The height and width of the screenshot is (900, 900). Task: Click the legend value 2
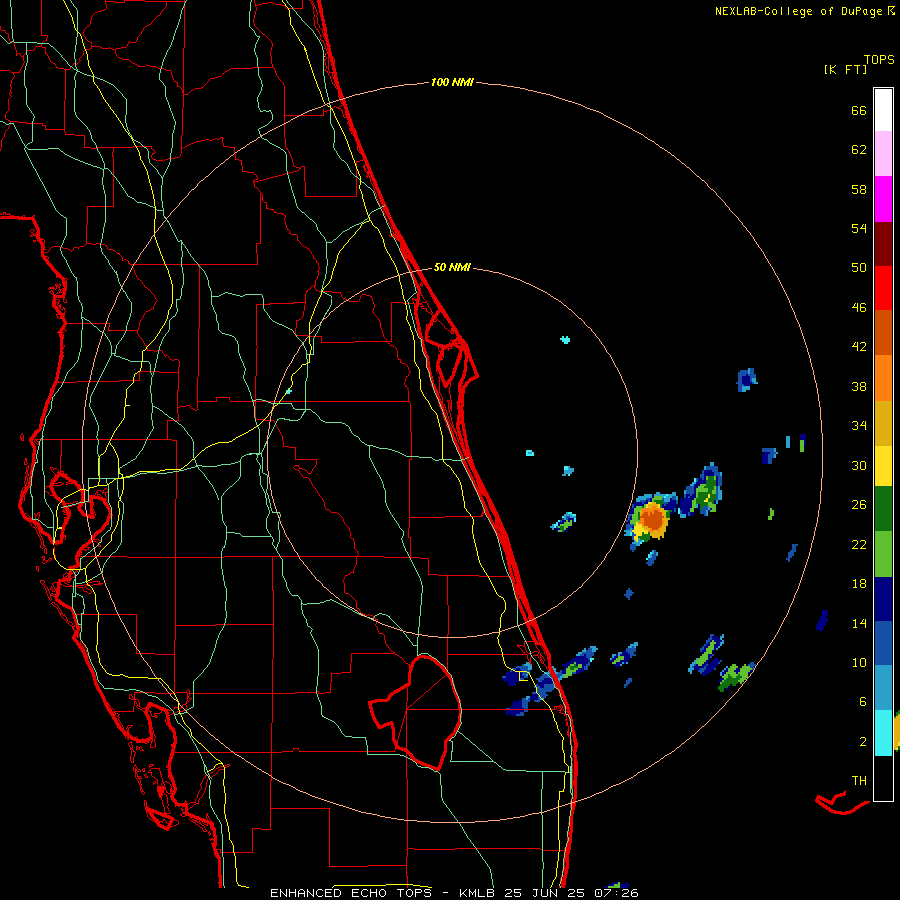tap(863, 742)
